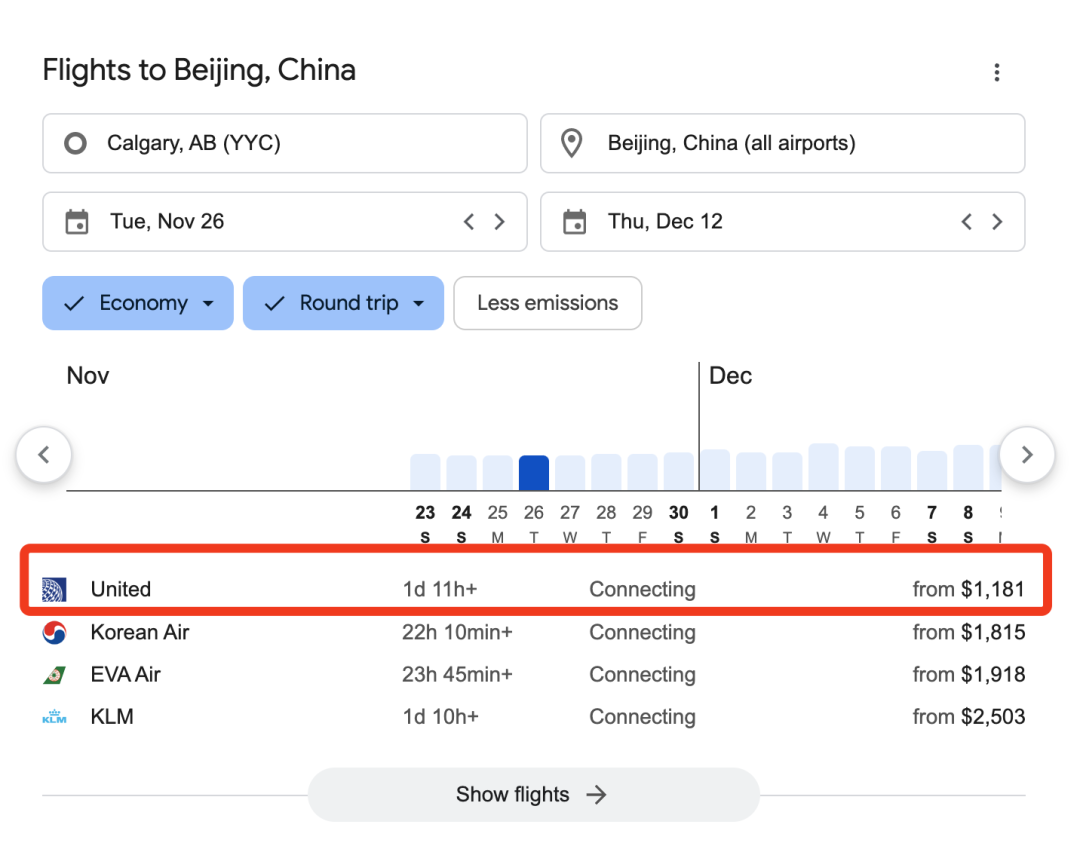
Task: Select the KLM flight option
Action: click(534, 717)
